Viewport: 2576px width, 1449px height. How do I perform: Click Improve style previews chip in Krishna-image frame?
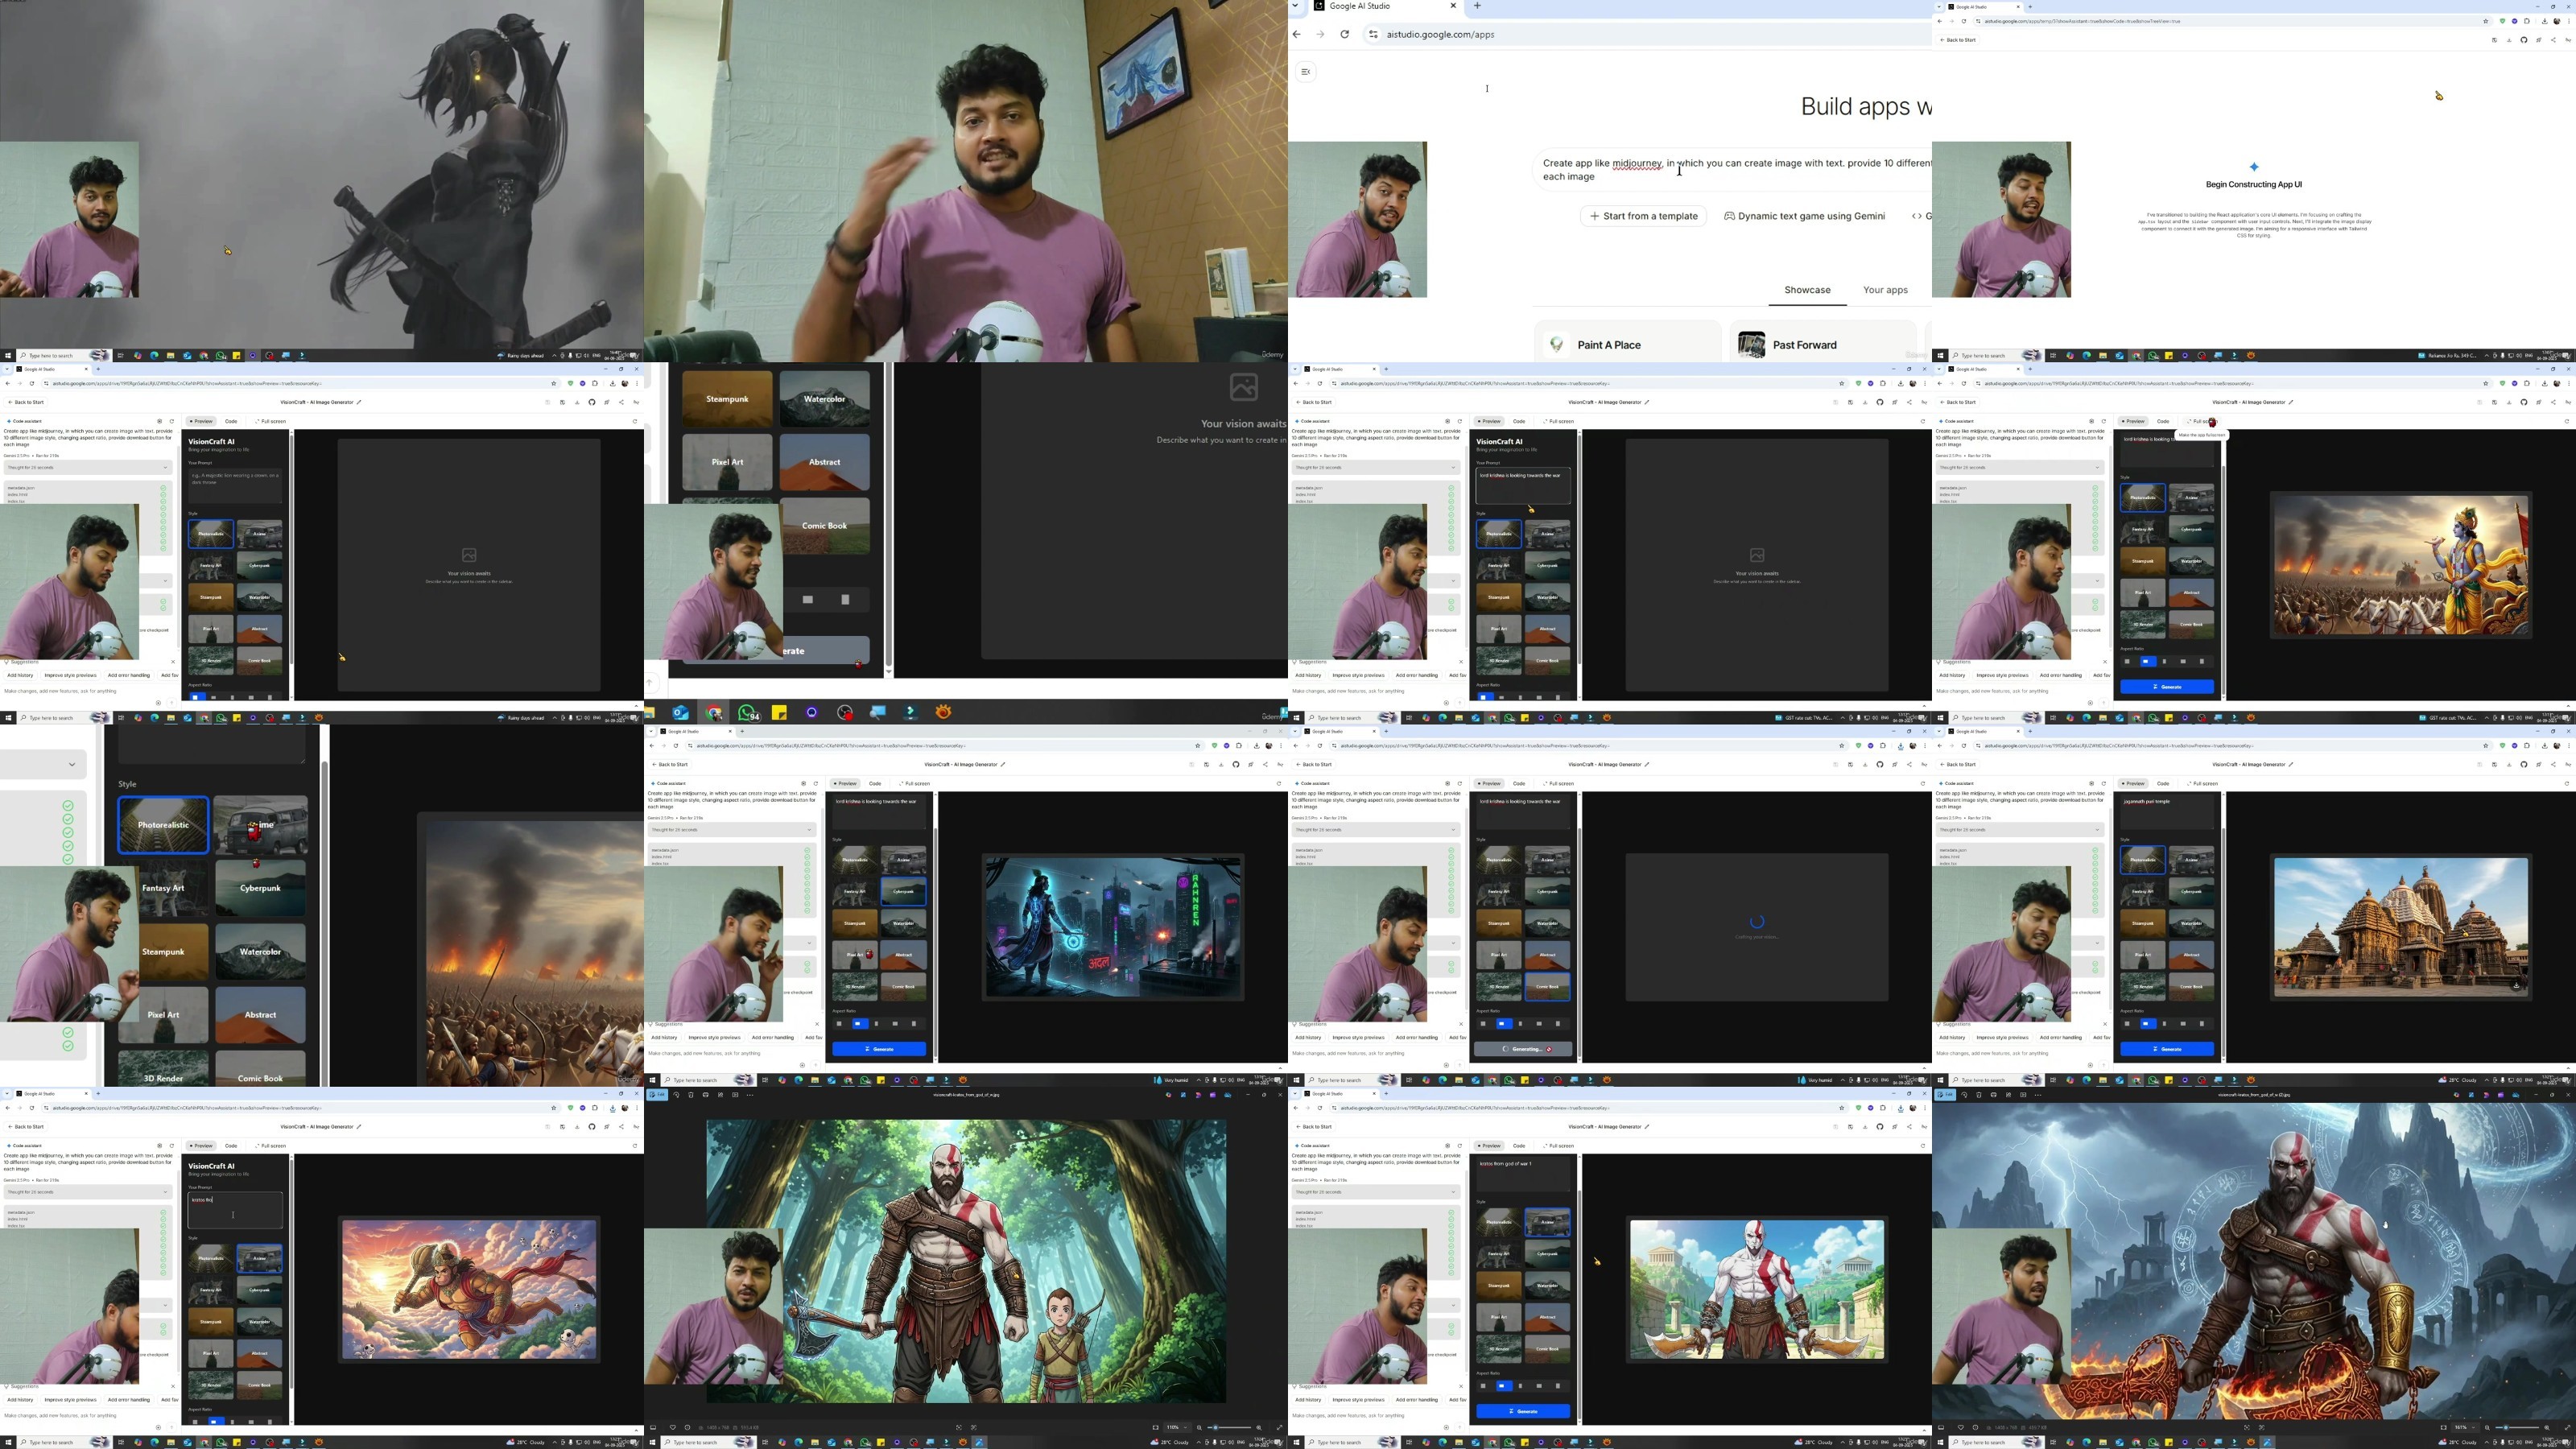2002,676
